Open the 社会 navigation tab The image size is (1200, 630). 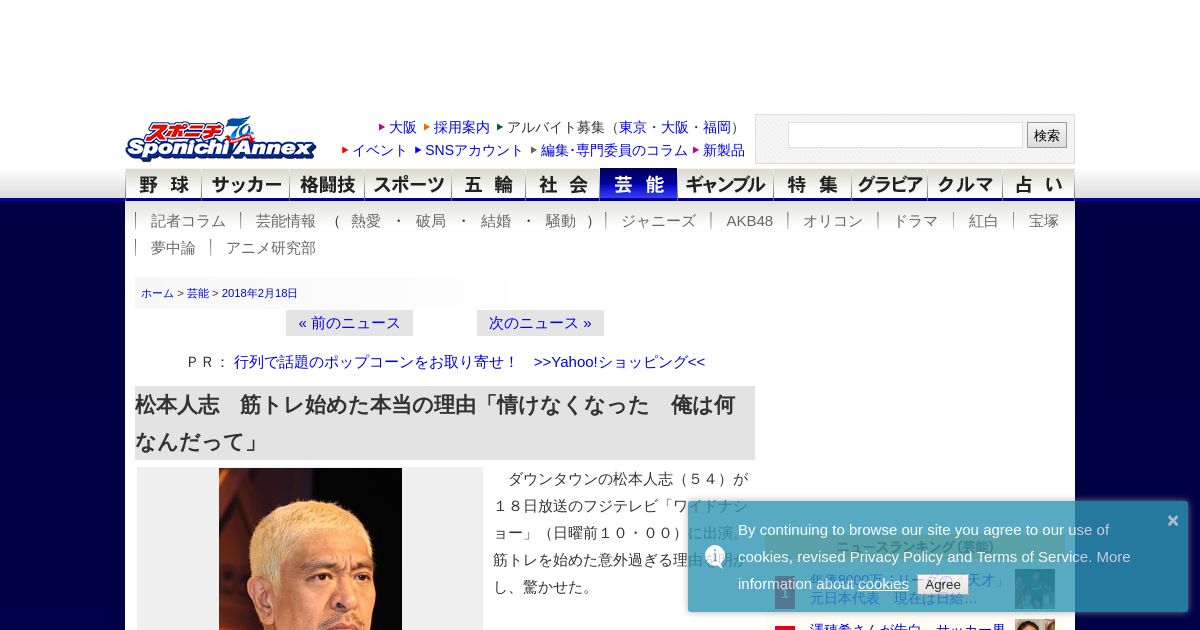click(x=563, y=184)
